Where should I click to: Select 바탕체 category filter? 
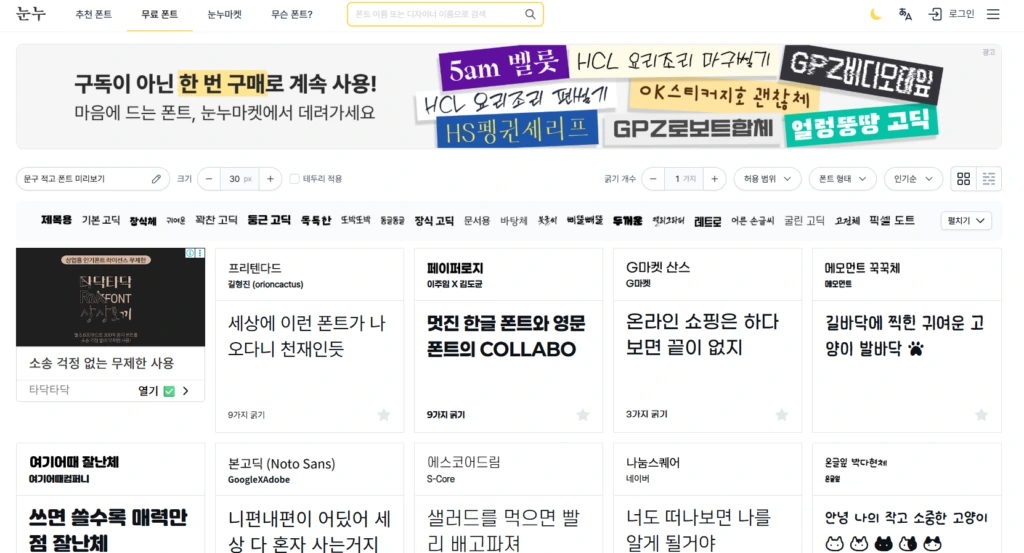pos(514,221)
